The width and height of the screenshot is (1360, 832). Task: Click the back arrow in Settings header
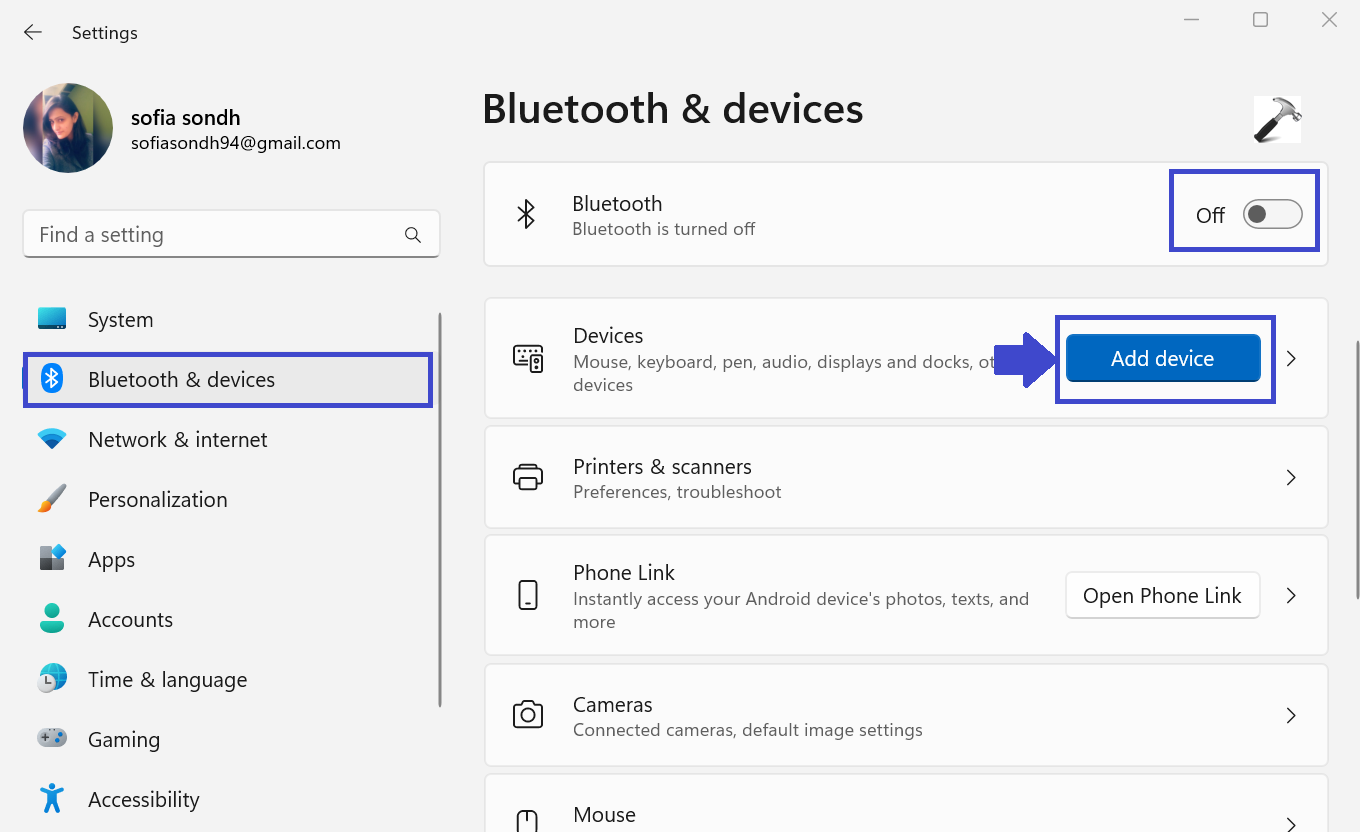33,33
